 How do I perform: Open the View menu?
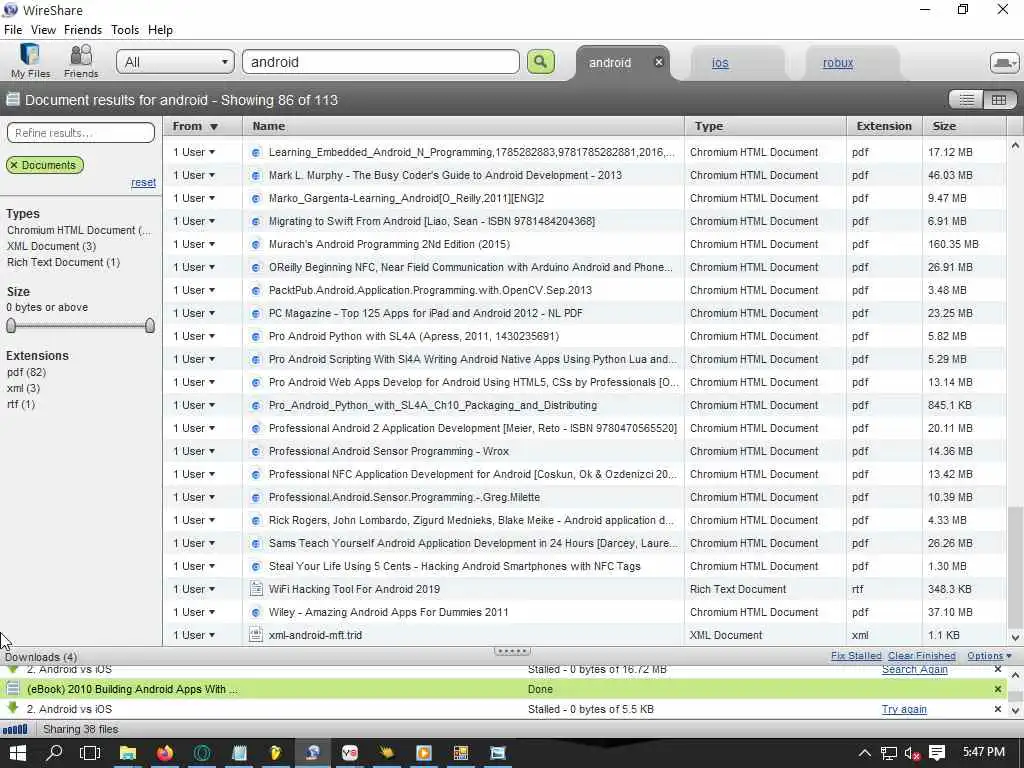pos(43,29)
